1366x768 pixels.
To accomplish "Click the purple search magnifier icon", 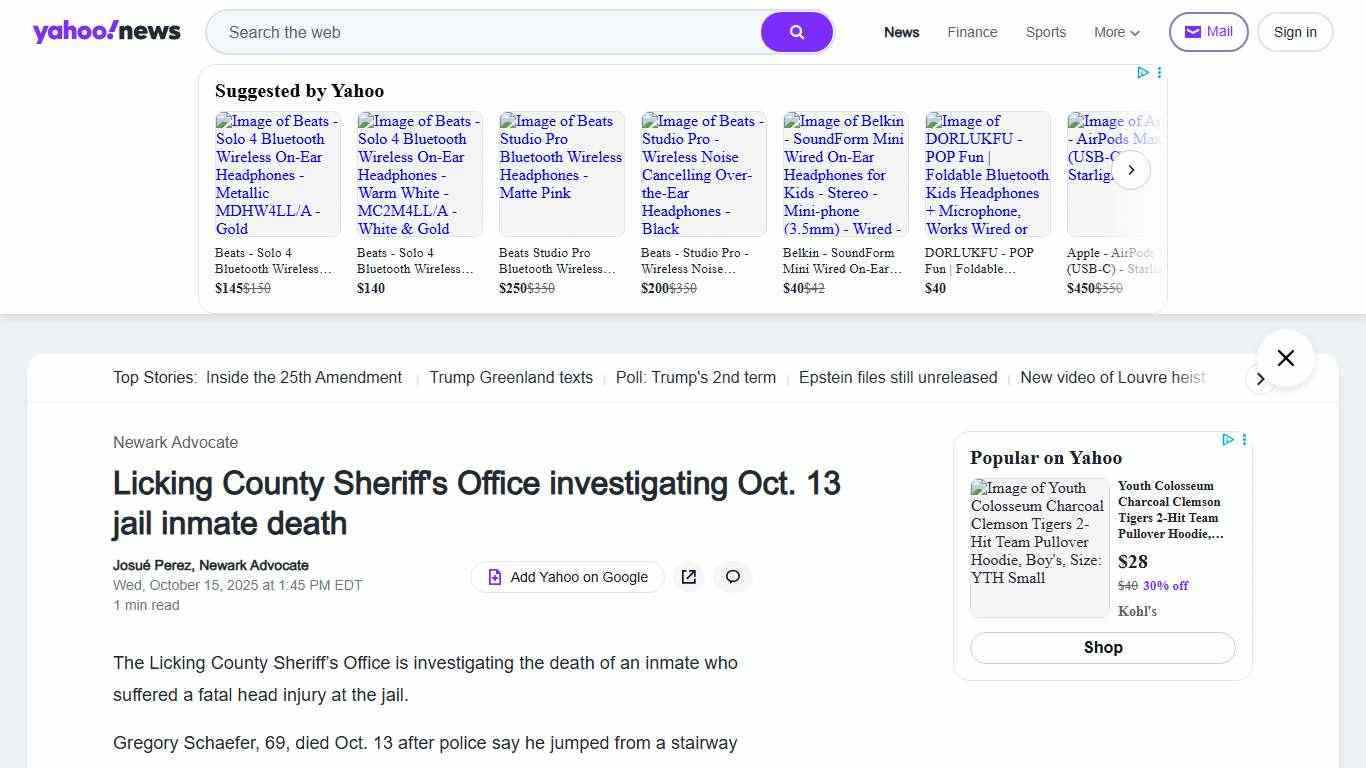I will pyautogui.click(x=796, y=32).
